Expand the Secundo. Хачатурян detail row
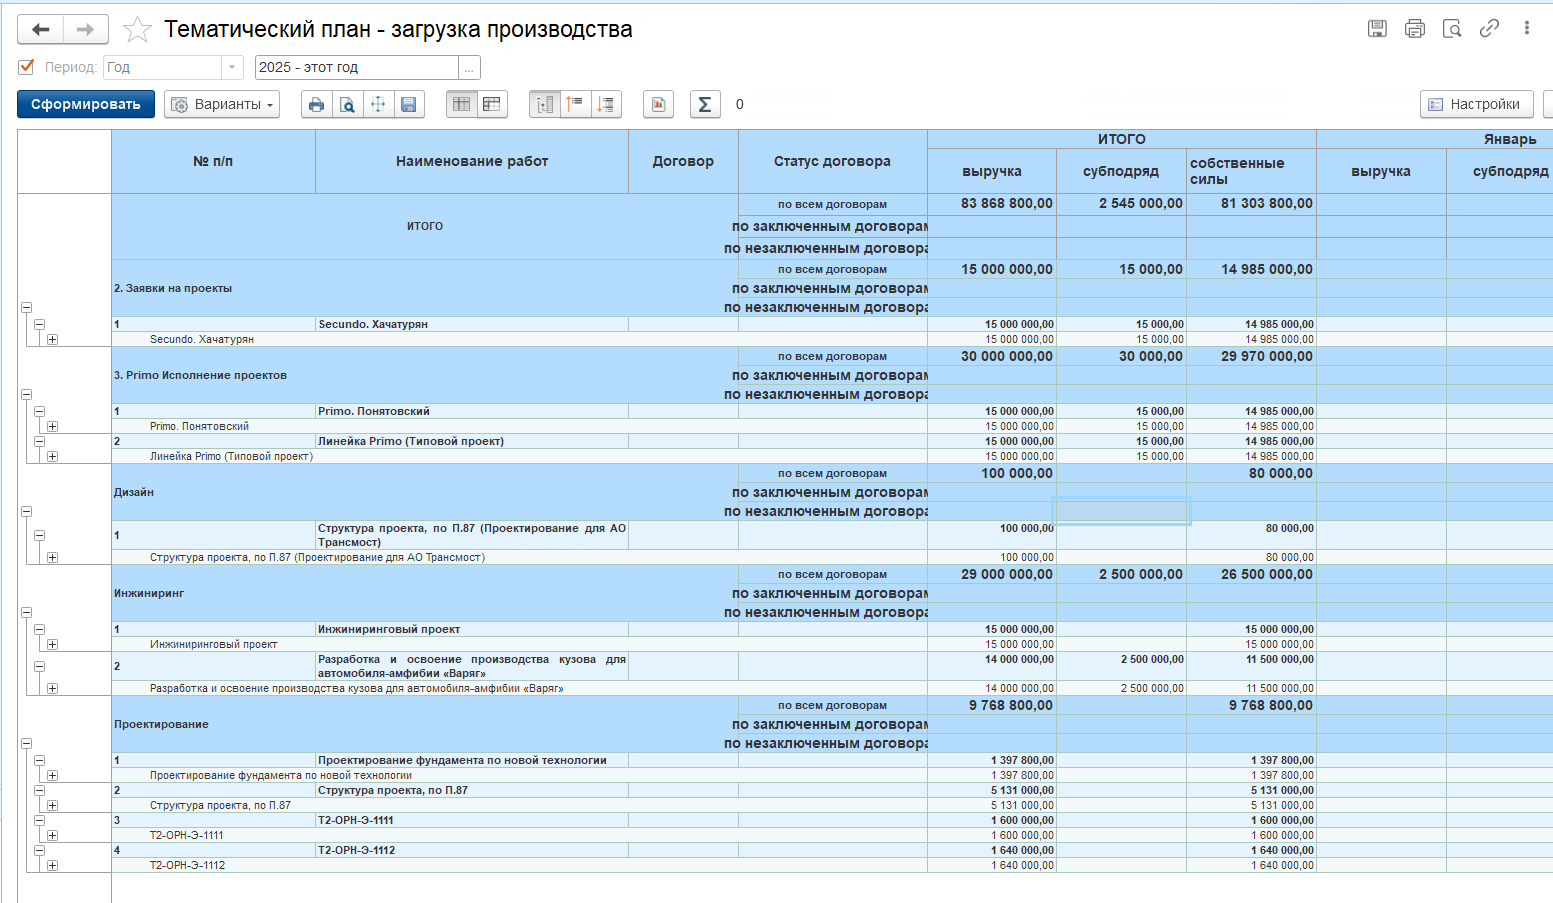The width and height of the screenshot is (1553, 903). click(x=52, y=339)
